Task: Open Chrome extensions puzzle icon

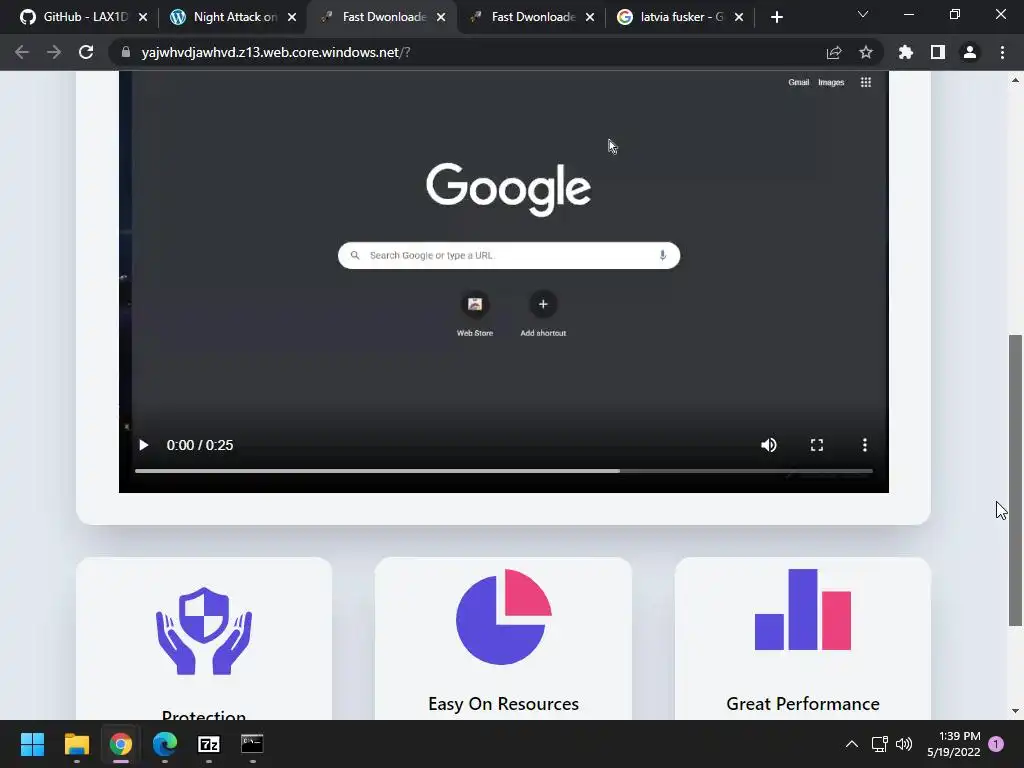Action: point(906,52)
